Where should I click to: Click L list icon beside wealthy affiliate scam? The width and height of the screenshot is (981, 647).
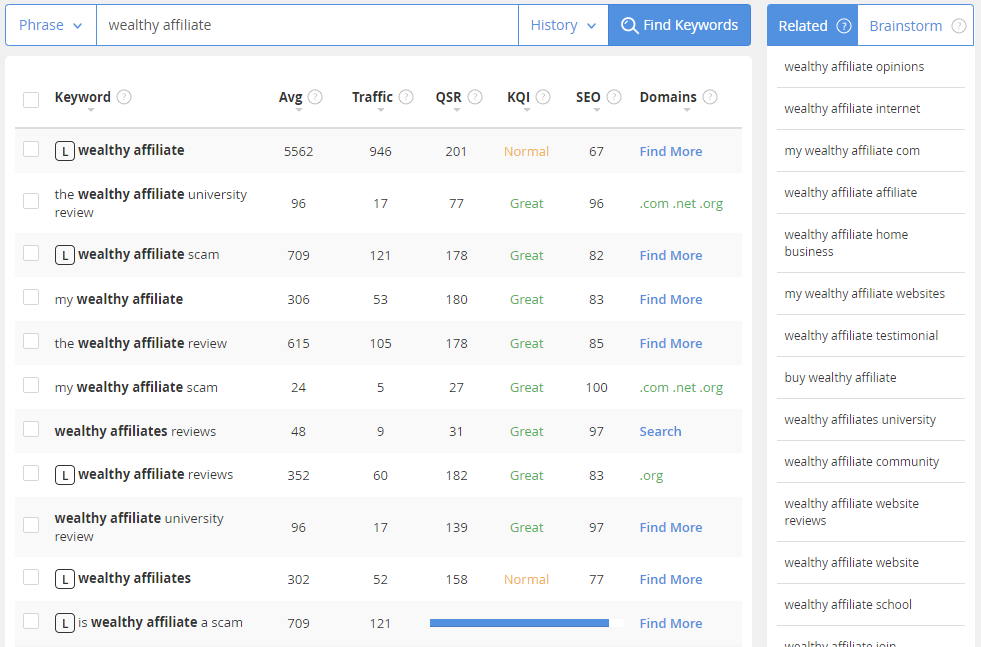(65, 255)
